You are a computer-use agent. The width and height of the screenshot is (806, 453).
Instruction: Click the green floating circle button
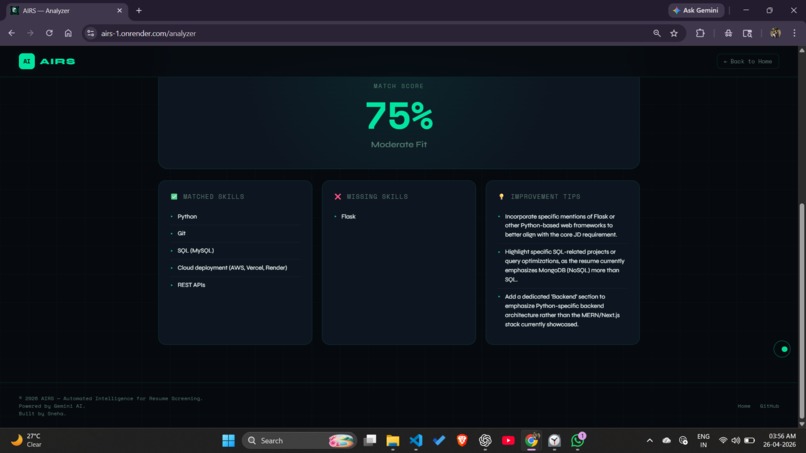click(x=782, y=349)
